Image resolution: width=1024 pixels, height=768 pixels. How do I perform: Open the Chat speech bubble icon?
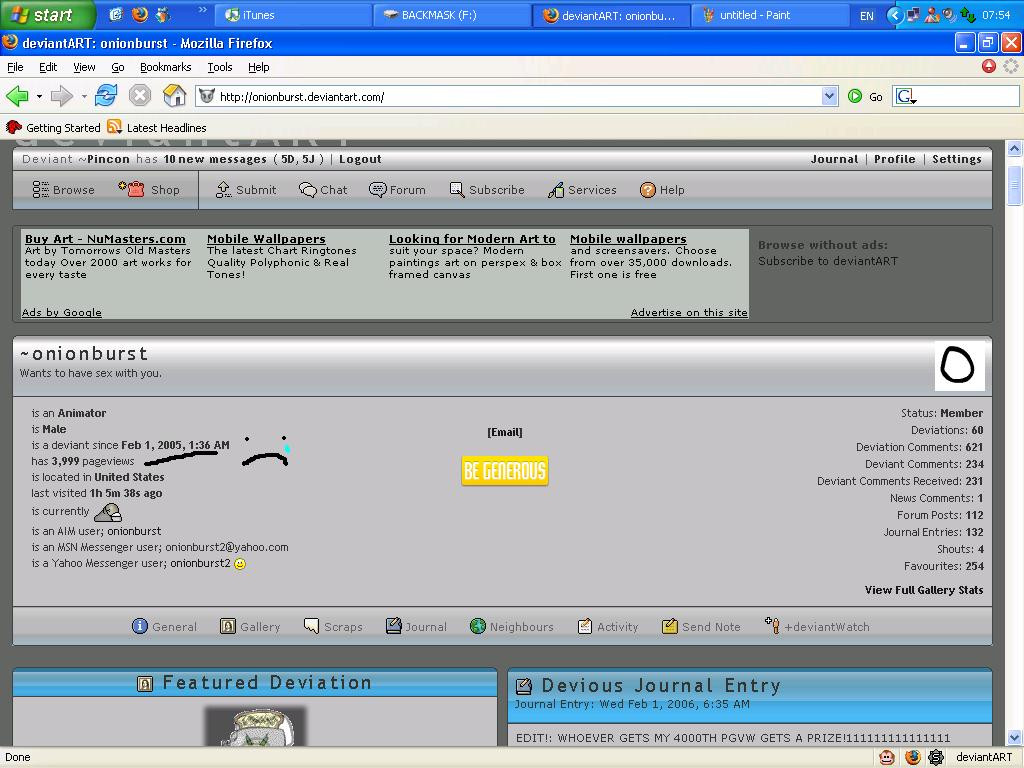pyautogui.click(x=308, y=189)
